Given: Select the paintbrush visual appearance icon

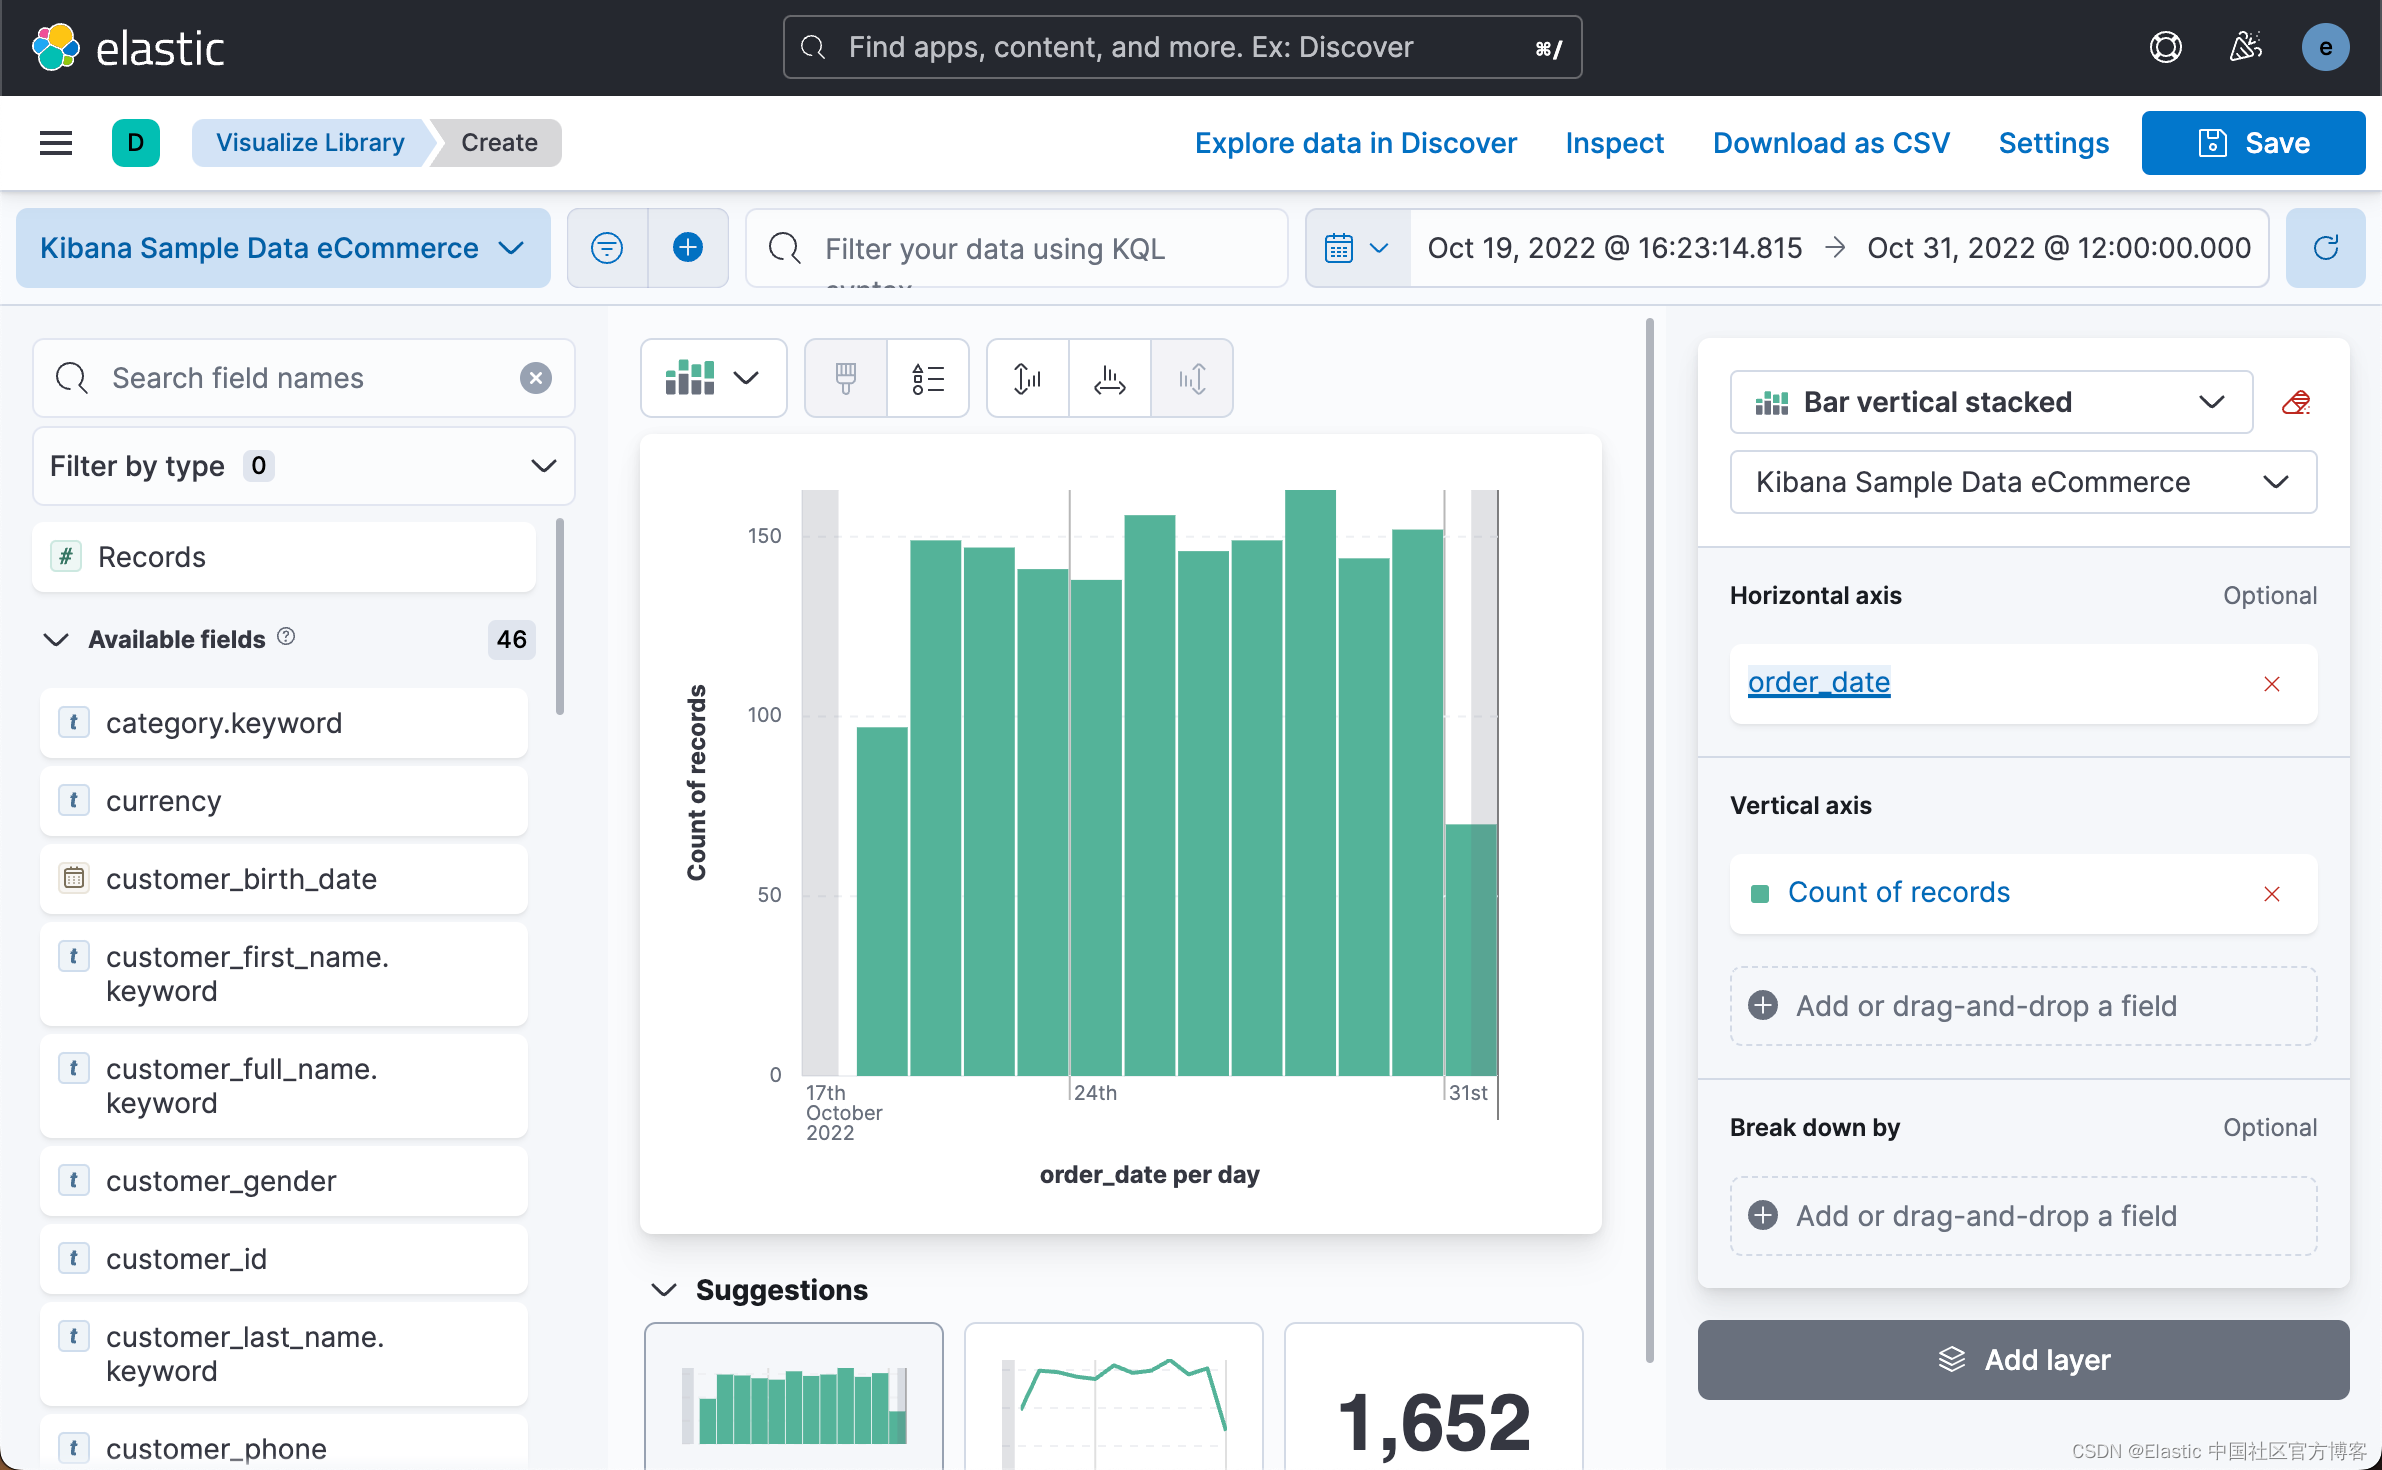Looking at the screenshot, I should click(x=845, y=378).
